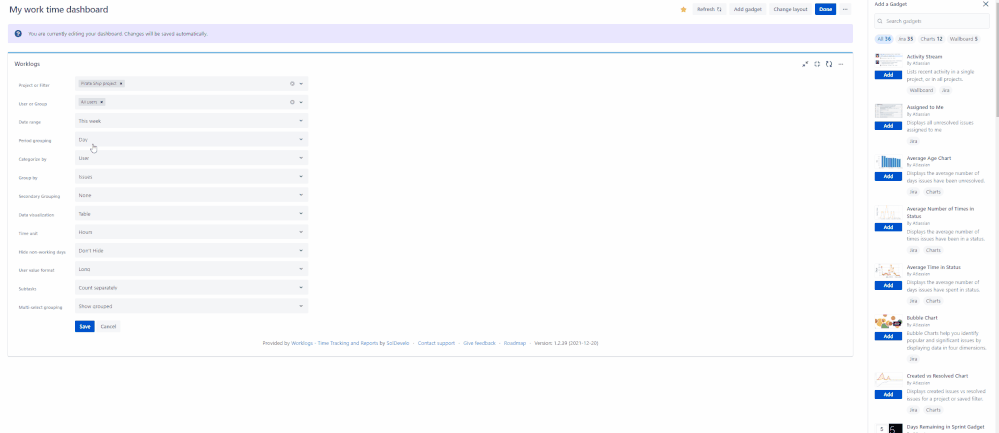Open the Categorize by dropdown
The image size is (999, 433).
point(191,158)
